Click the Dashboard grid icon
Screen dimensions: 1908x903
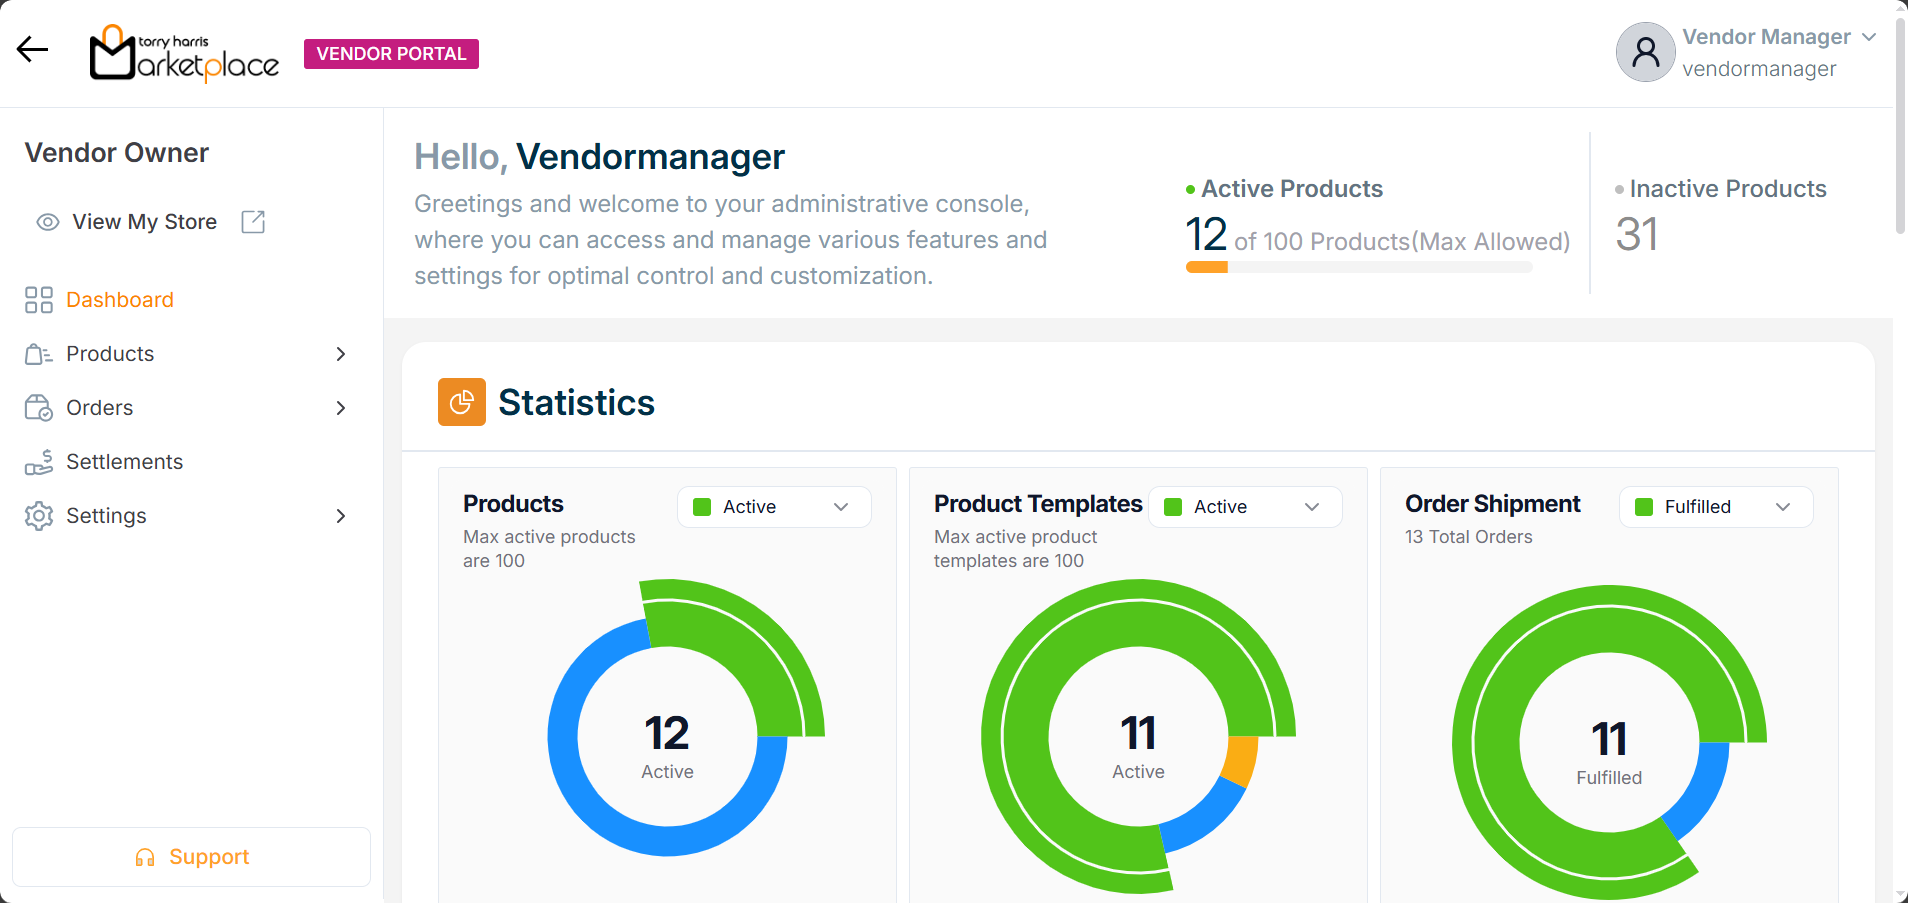tap(39, 300)
